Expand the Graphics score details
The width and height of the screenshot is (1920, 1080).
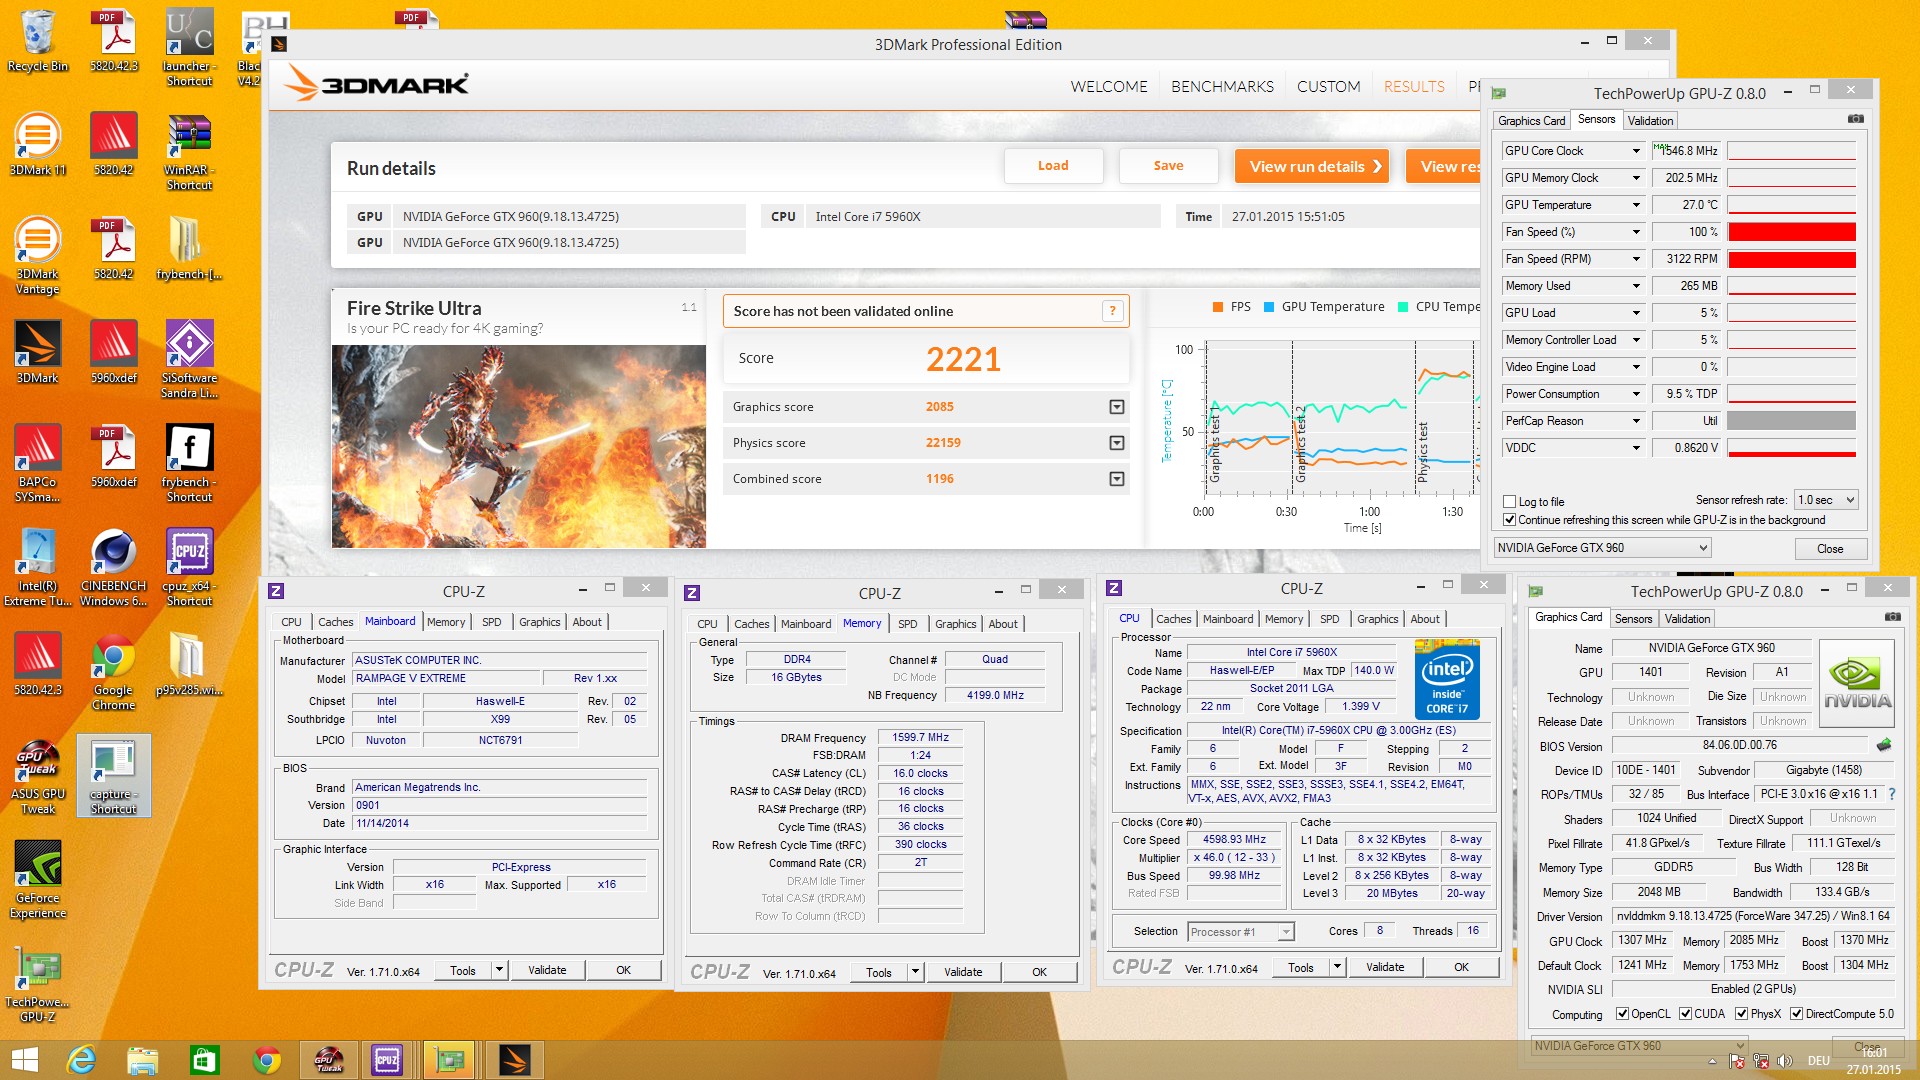[x=1117, y=407]
